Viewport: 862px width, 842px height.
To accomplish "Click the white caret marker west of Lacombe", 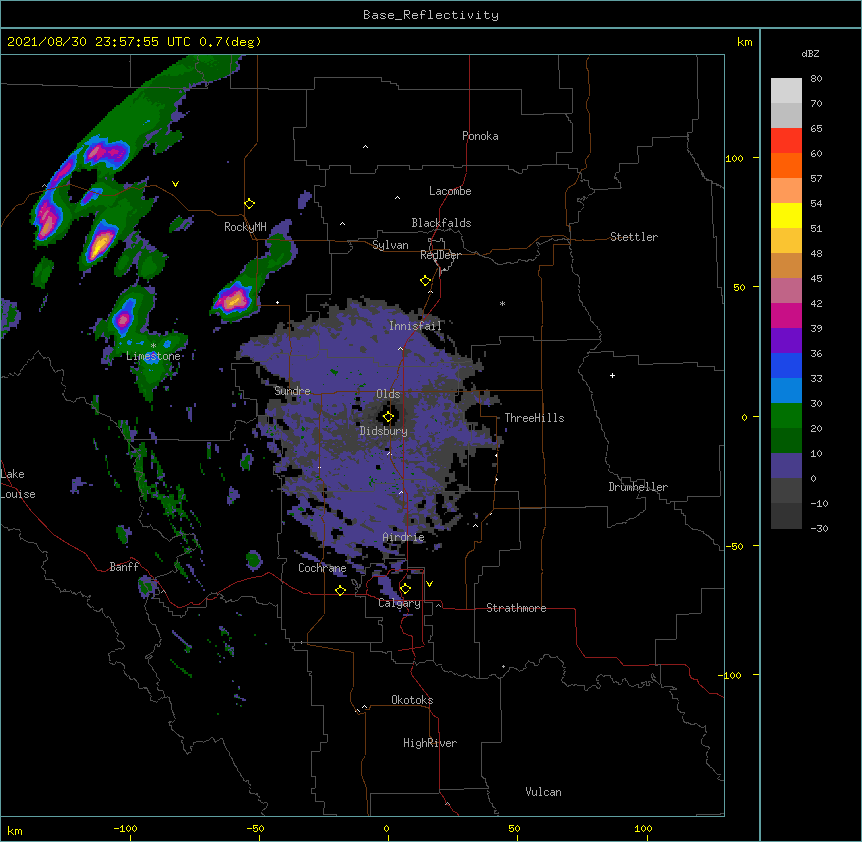I will [x=397, y=197].
